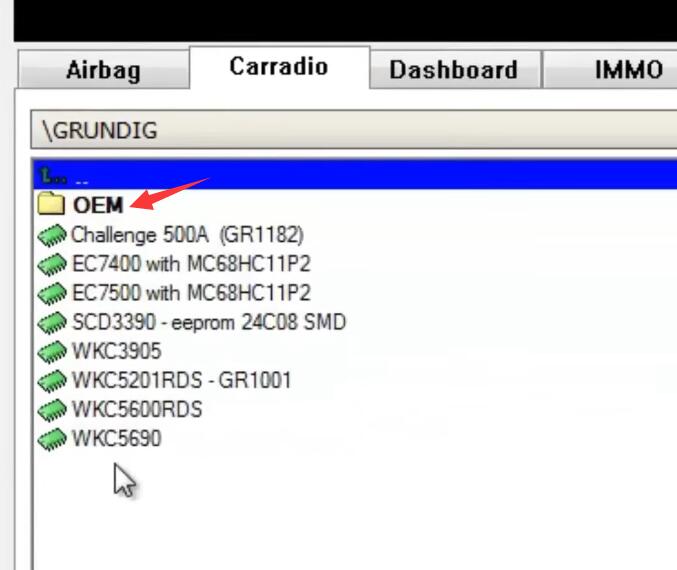Pick SCD3390 - eeprom 24C08 SMD text
677x570 pixels.
[x=209, y=322]
